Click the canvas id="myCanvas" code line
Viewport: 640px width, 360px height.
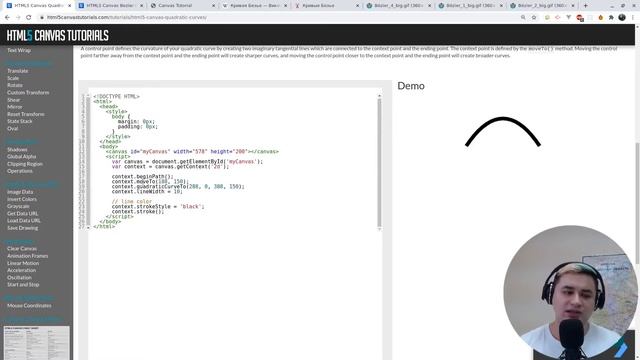pos(192,151)
